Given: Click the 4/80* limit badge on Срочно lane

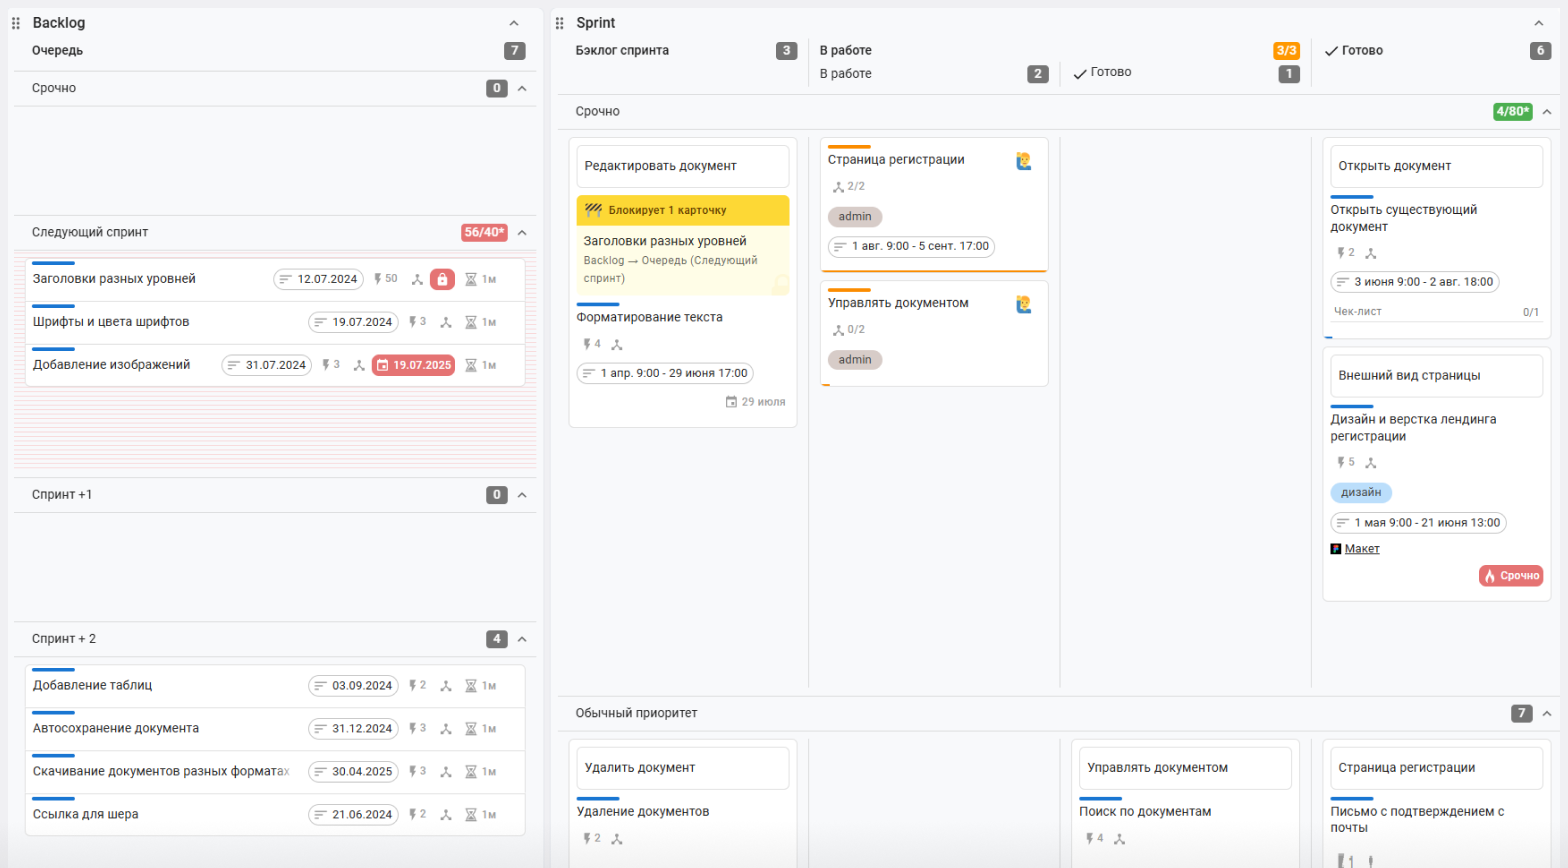Looking at the screenshot, I should (x=1513, y=112).
